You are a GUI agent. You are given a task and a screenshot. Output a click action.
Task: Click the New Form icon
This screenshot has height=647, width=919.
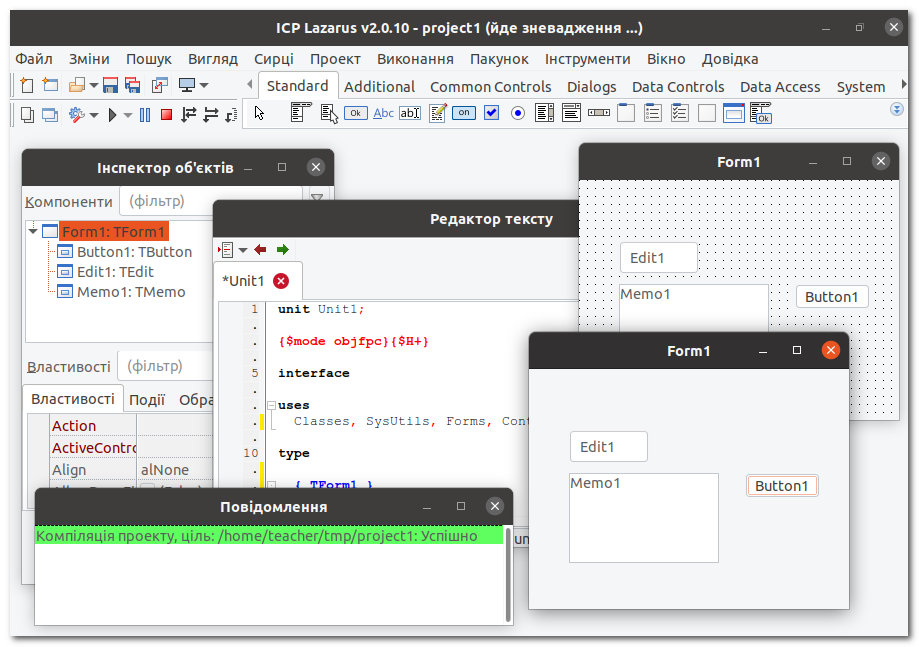coord(49,85)
